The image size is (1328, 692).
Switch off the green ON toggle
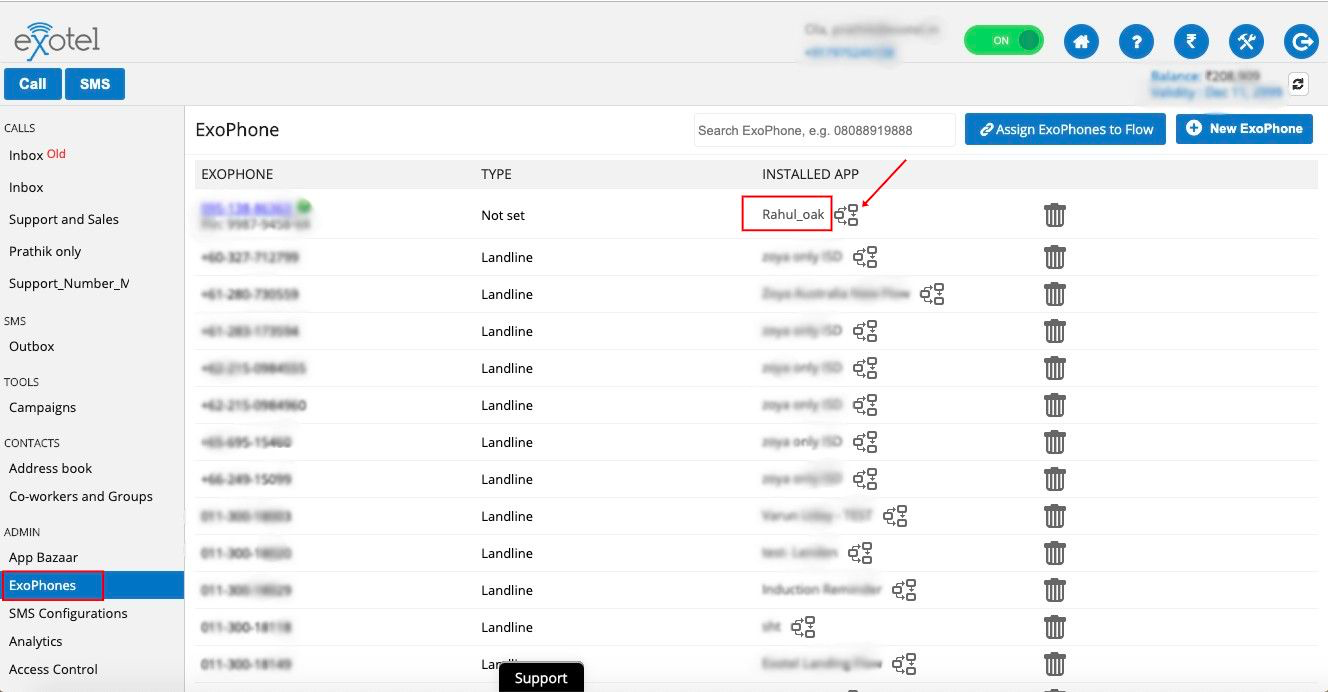[1003, 41]
